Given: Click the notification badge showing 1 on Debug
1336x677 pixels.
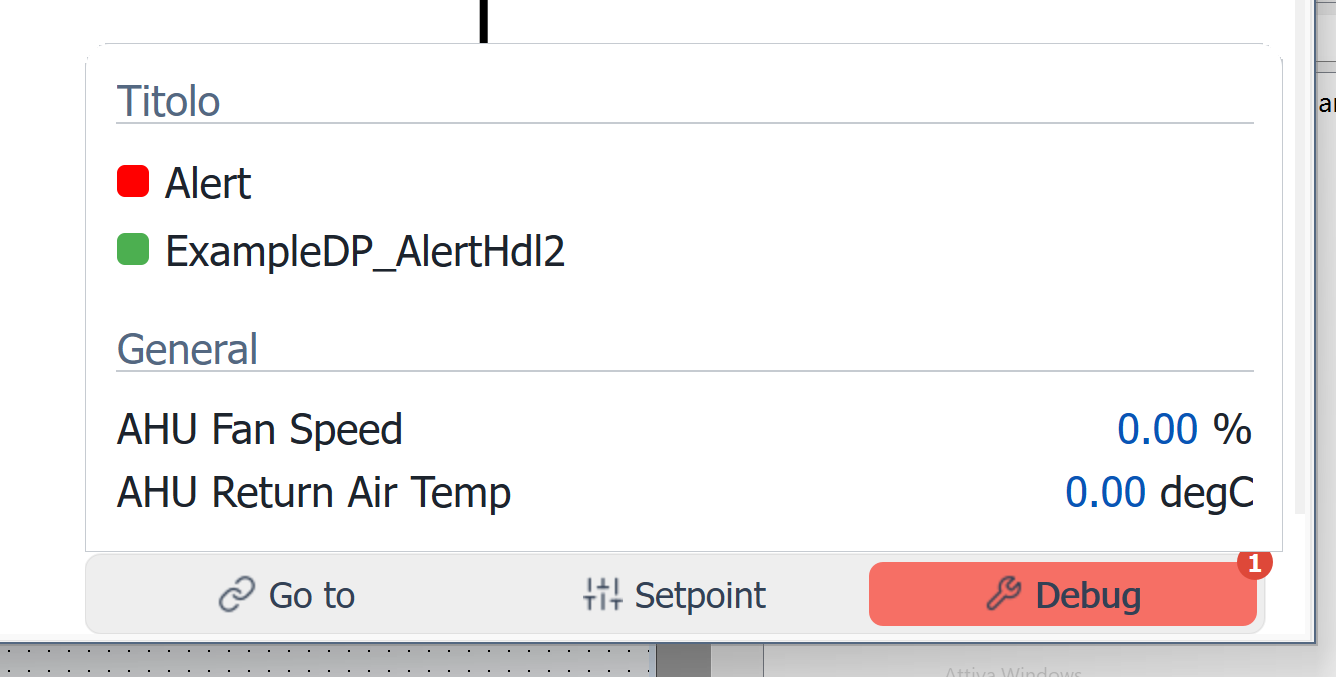Looking at the screenshot, I should tap(1256, 563).
